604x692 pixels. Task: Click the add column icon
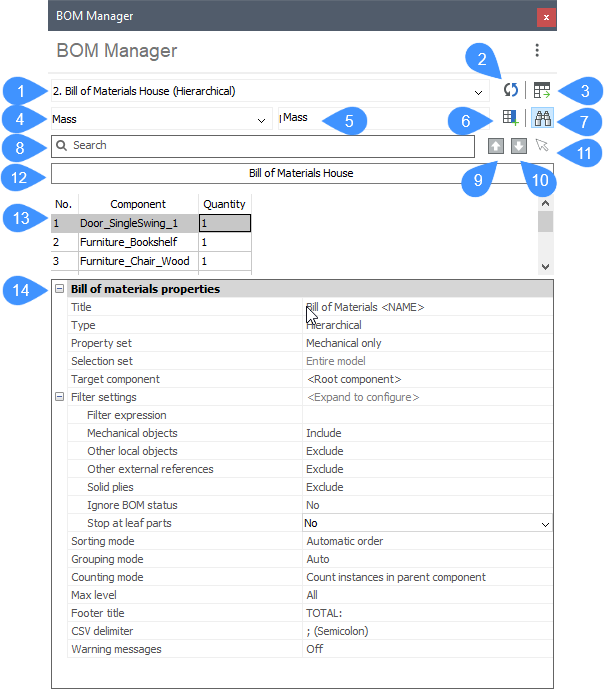pos(511,118)
